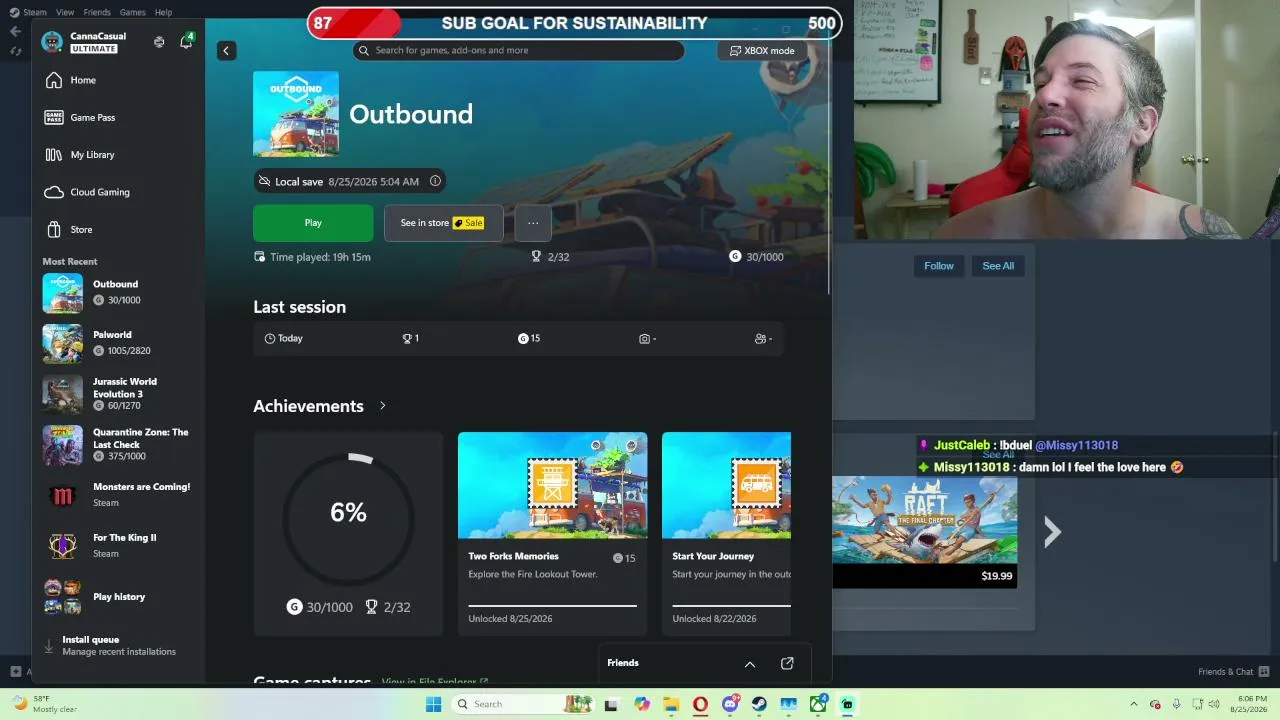Image resolution: width=1280 pixels, height=720 pixels.
Task: Click the volume icon in system tray
Action: (x=1213, y=704)
